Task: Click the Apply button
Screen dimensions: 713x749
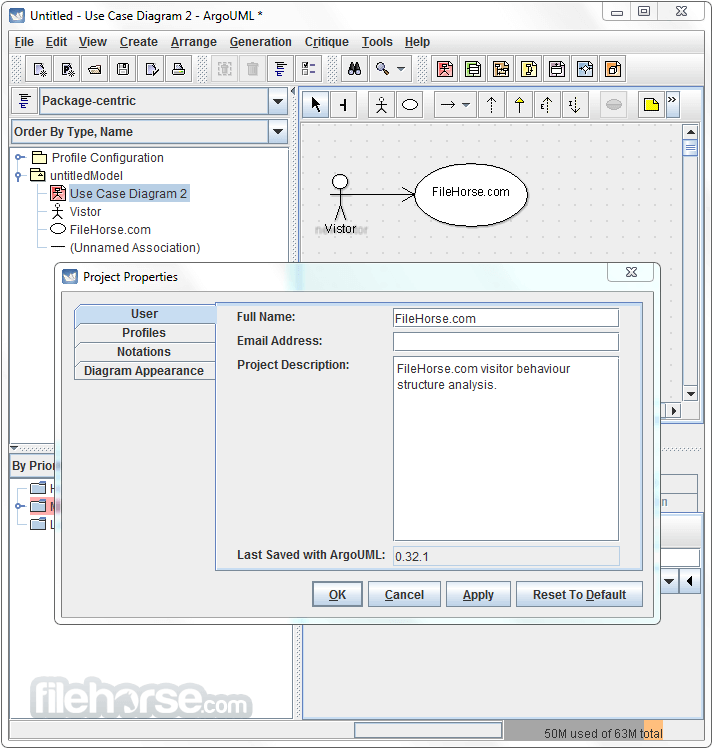Action: click(478, 595)
